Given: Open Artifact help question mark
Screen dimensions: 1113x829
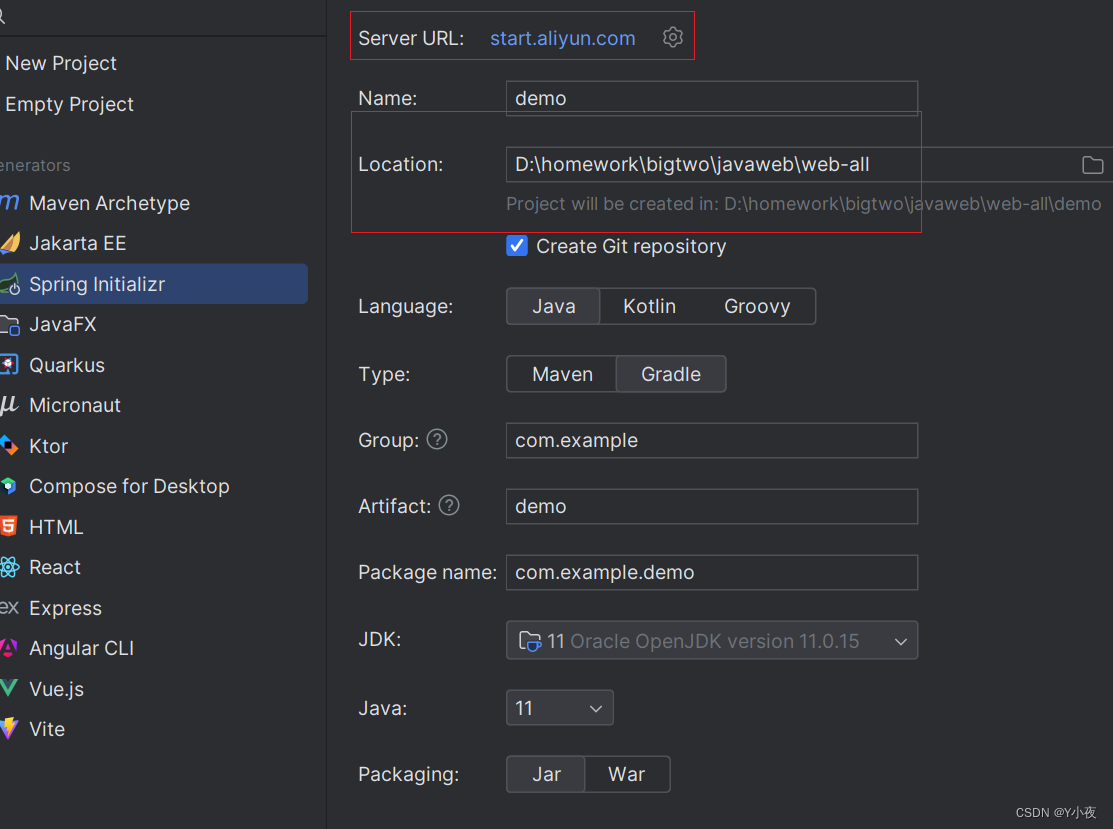Looking at the screenshot, I should pyautogui.click(x=449, y=505).
